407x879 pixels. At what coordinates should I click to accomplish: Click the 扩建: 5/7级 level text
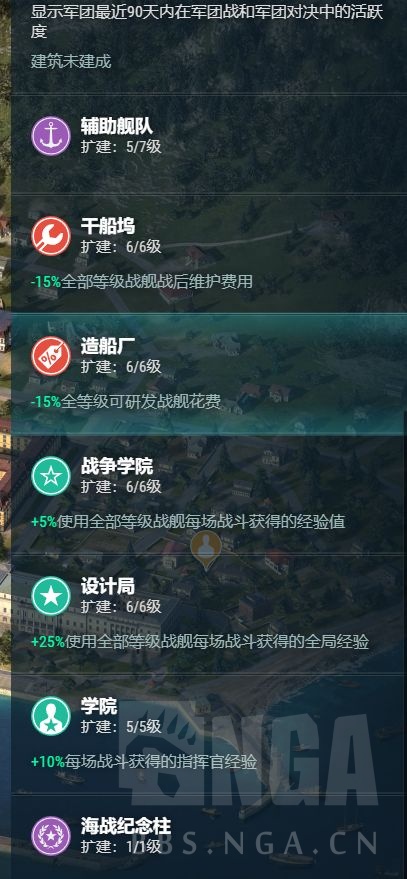(x=121, y=147)
